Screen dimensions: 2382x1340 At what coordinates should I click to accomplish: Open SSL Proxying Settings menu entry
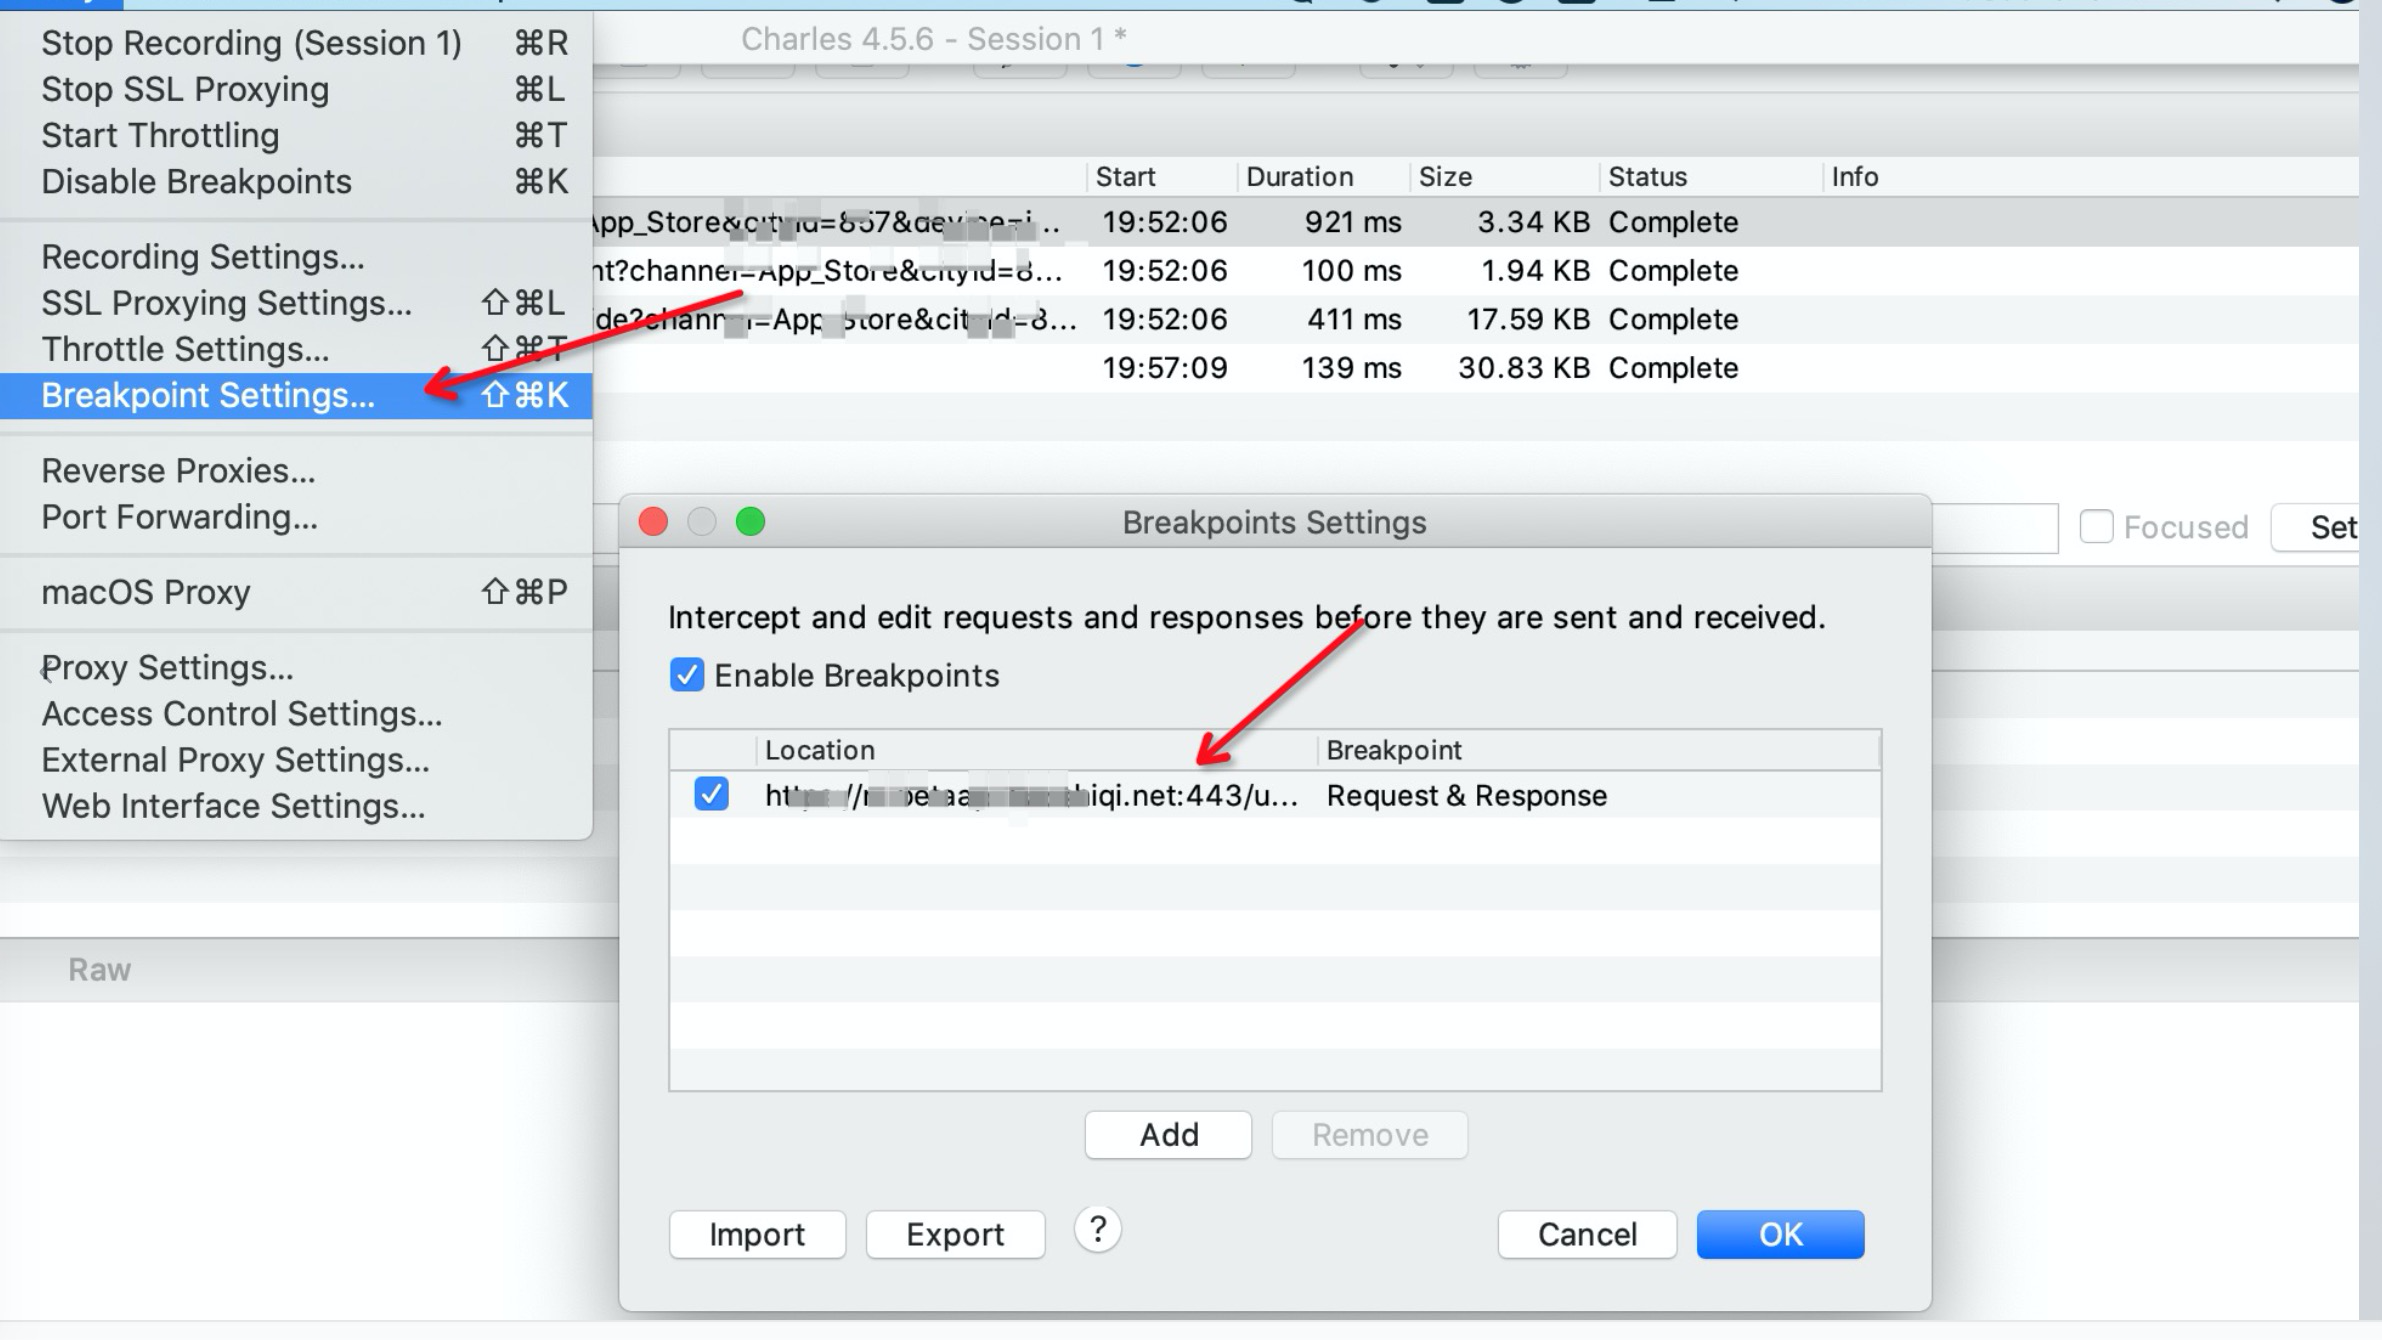226,303
